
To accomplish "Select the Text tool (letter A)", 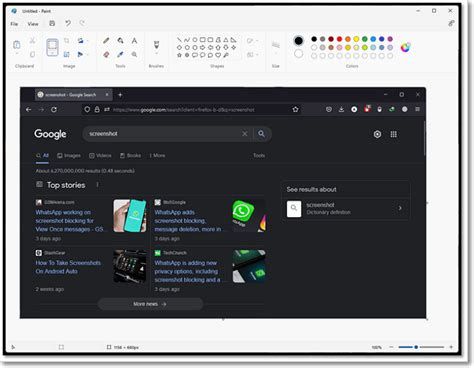I will click(134, 41).
